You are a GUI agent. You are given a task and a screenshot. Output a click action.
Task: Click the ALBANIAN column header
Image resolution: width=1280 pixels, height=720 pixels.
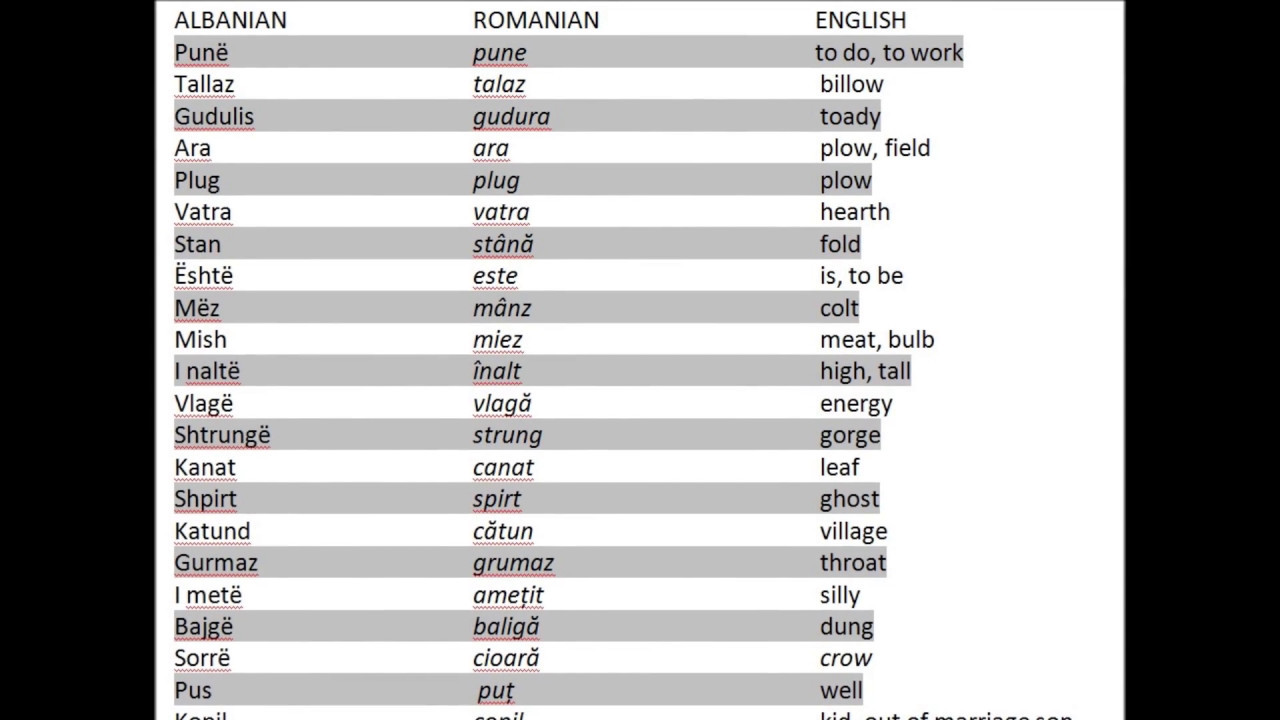[230, 20]
